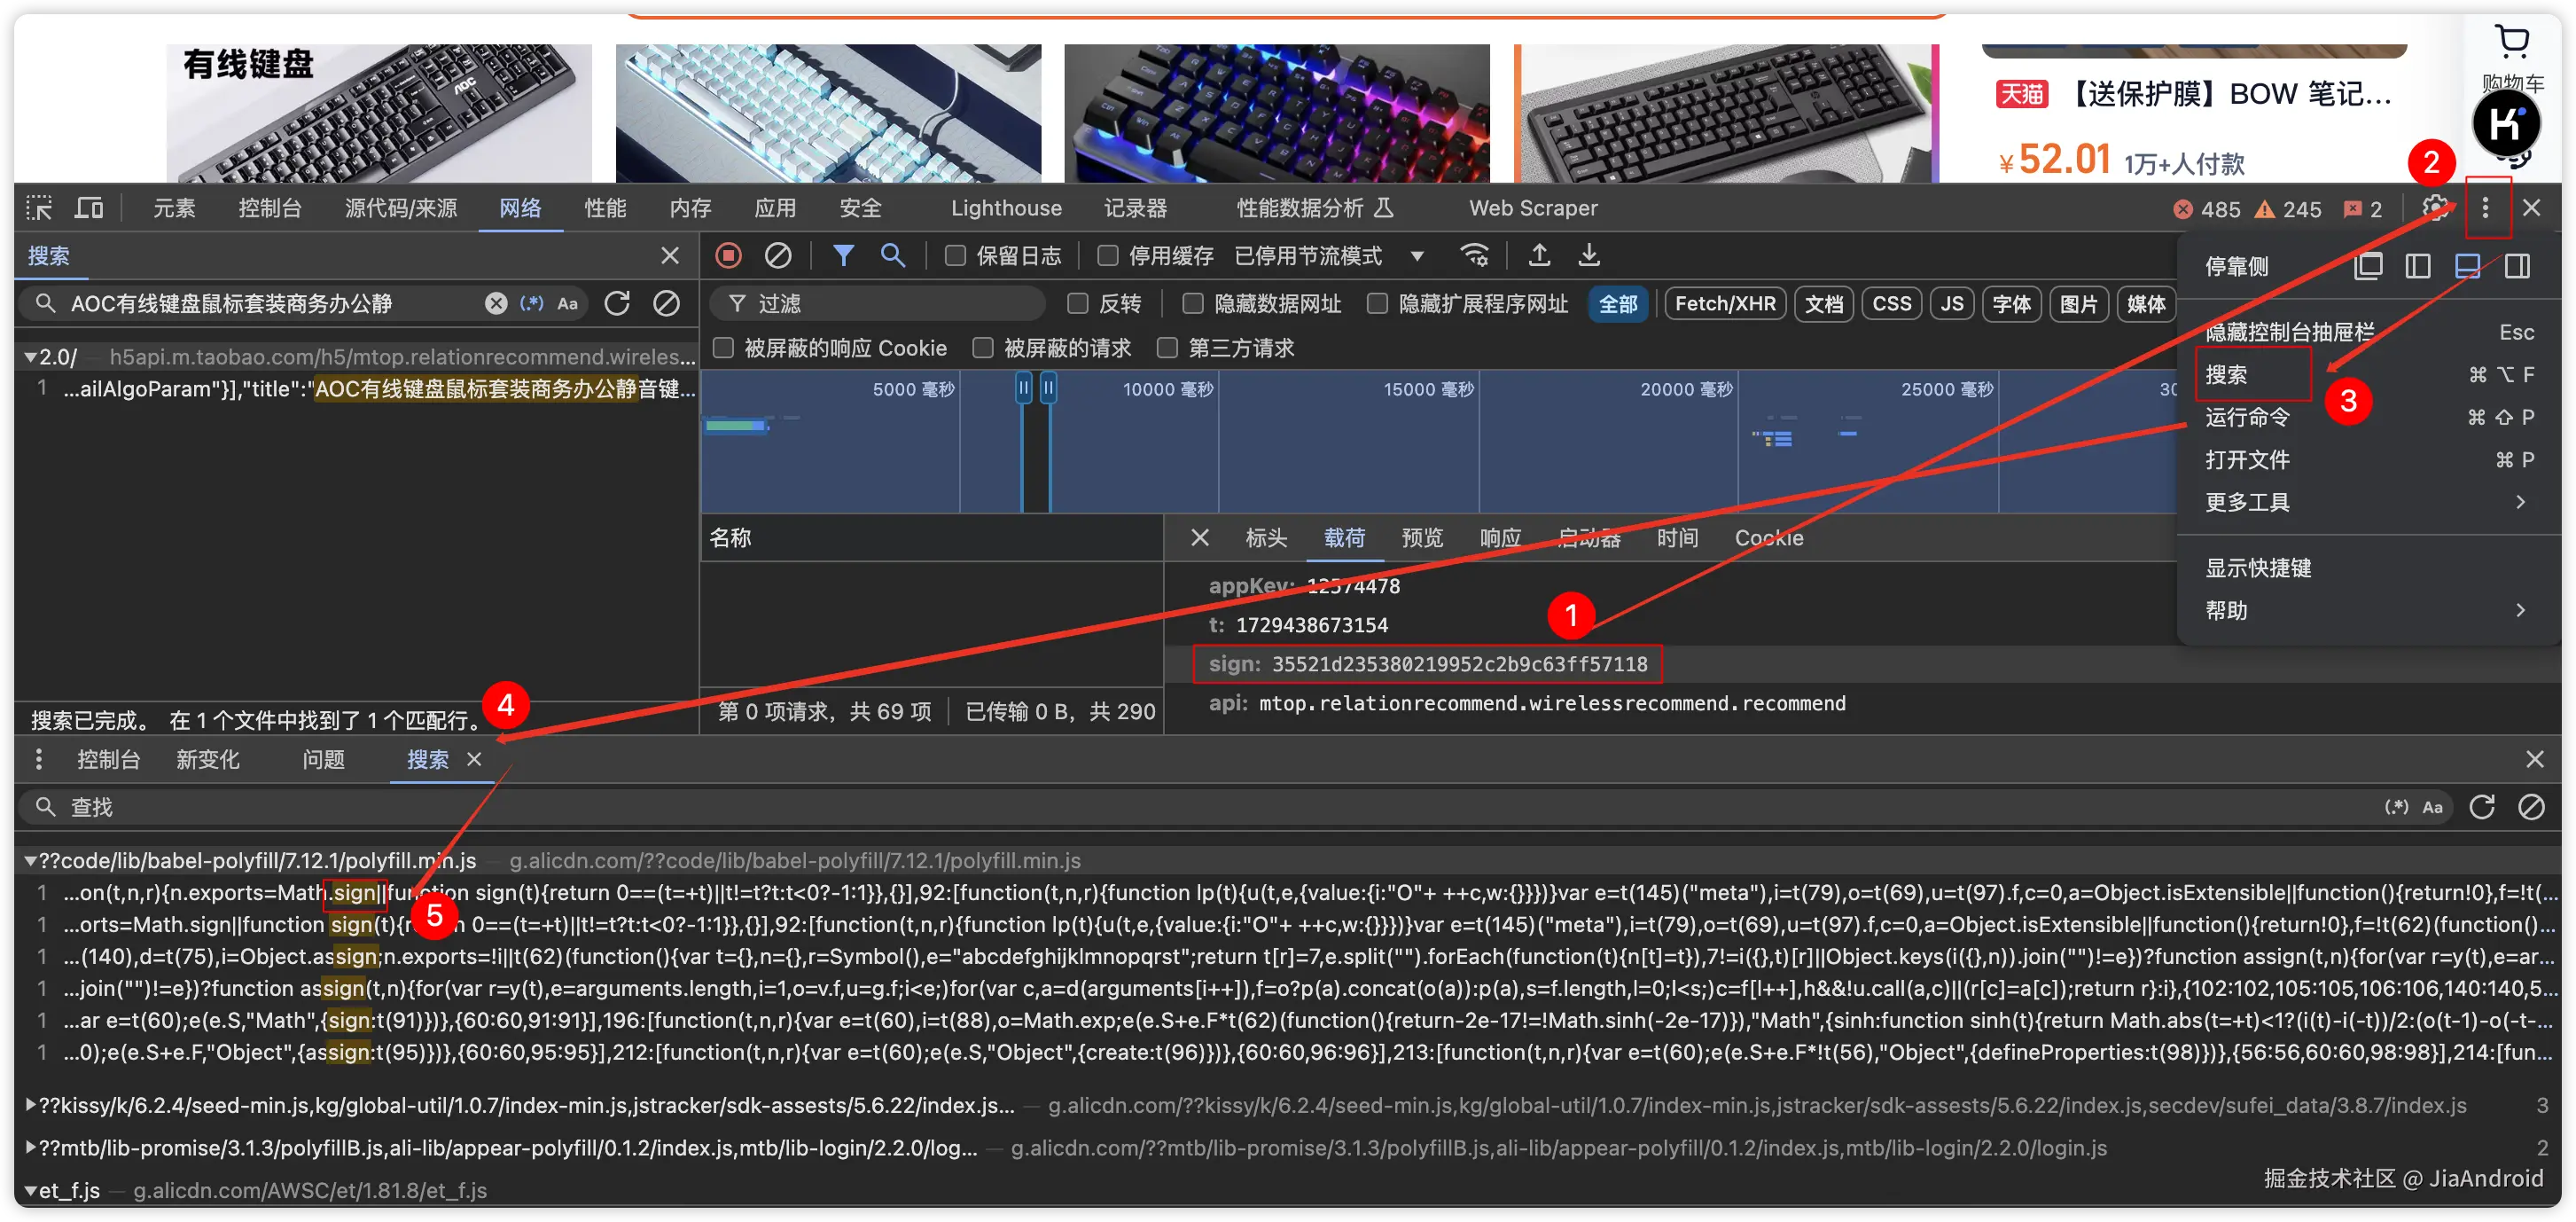The image size is (2576, 1222).
Task: Stop recording network log
Action: point(728,256)
